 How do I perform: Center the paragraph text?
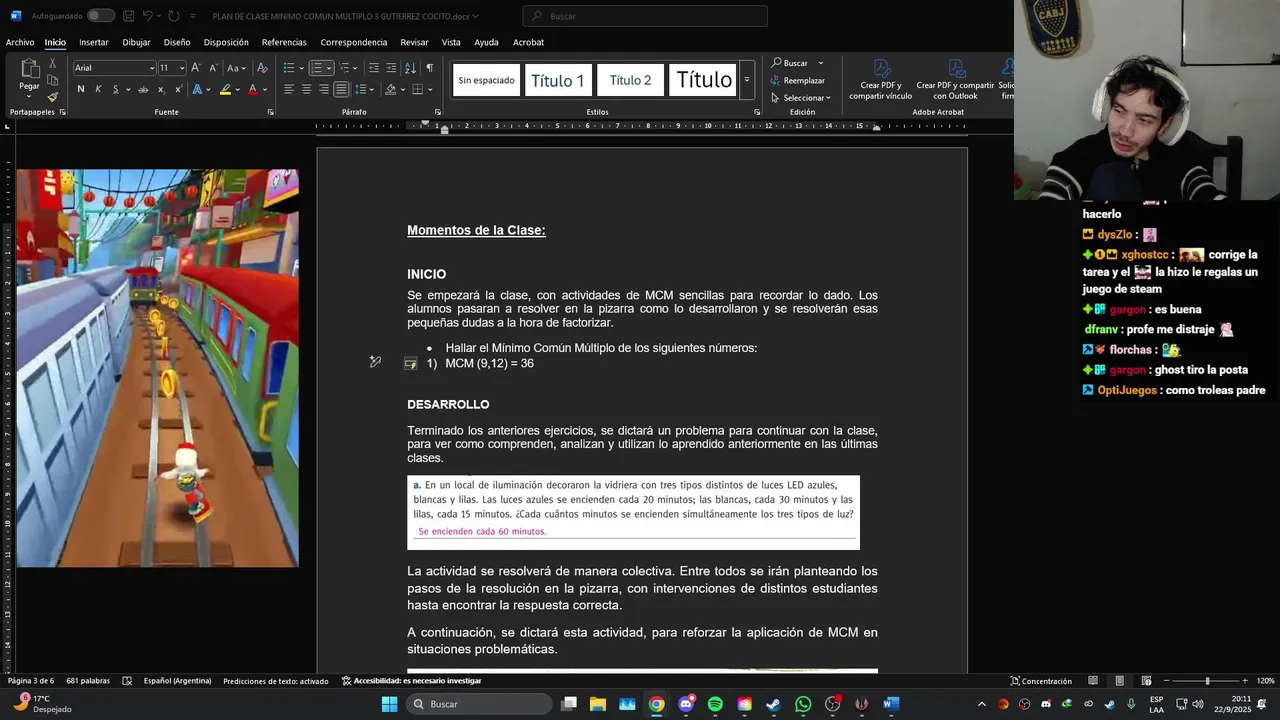(307, 89)
